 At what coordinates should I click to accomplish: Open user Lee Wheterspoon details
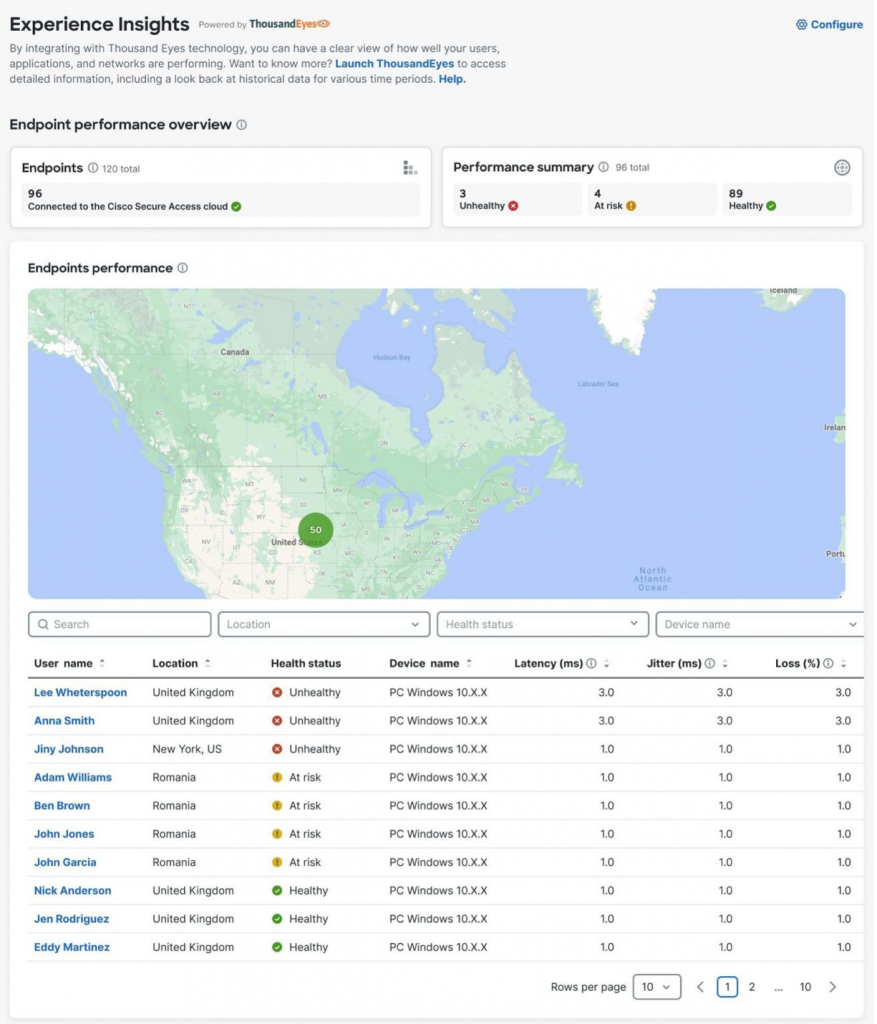[x=80, y=692]
